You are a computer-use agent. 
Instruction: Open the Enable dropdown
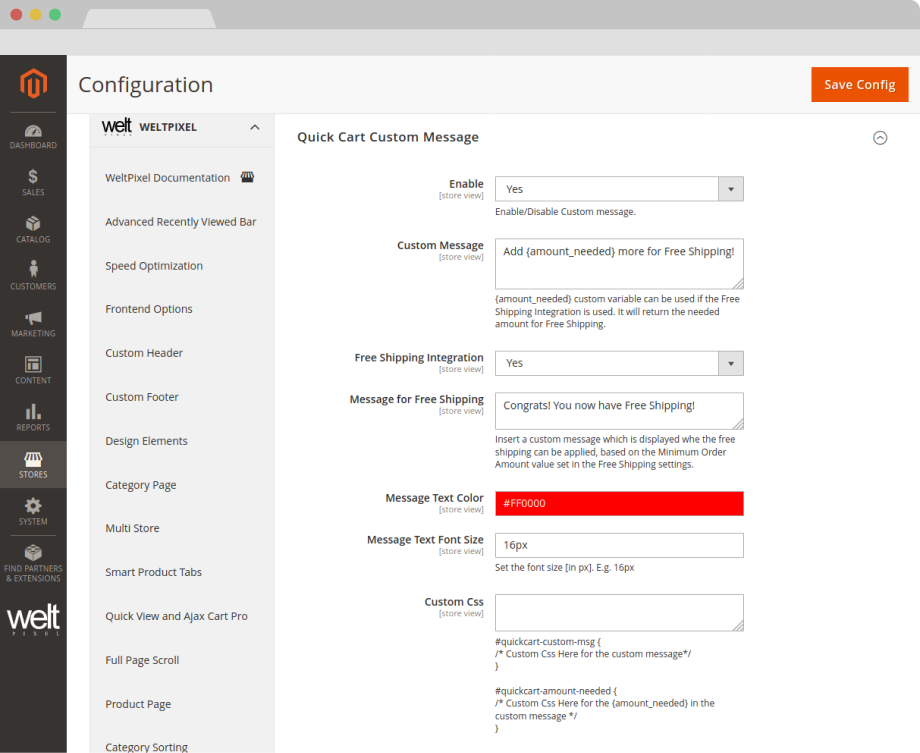point(619,189)
